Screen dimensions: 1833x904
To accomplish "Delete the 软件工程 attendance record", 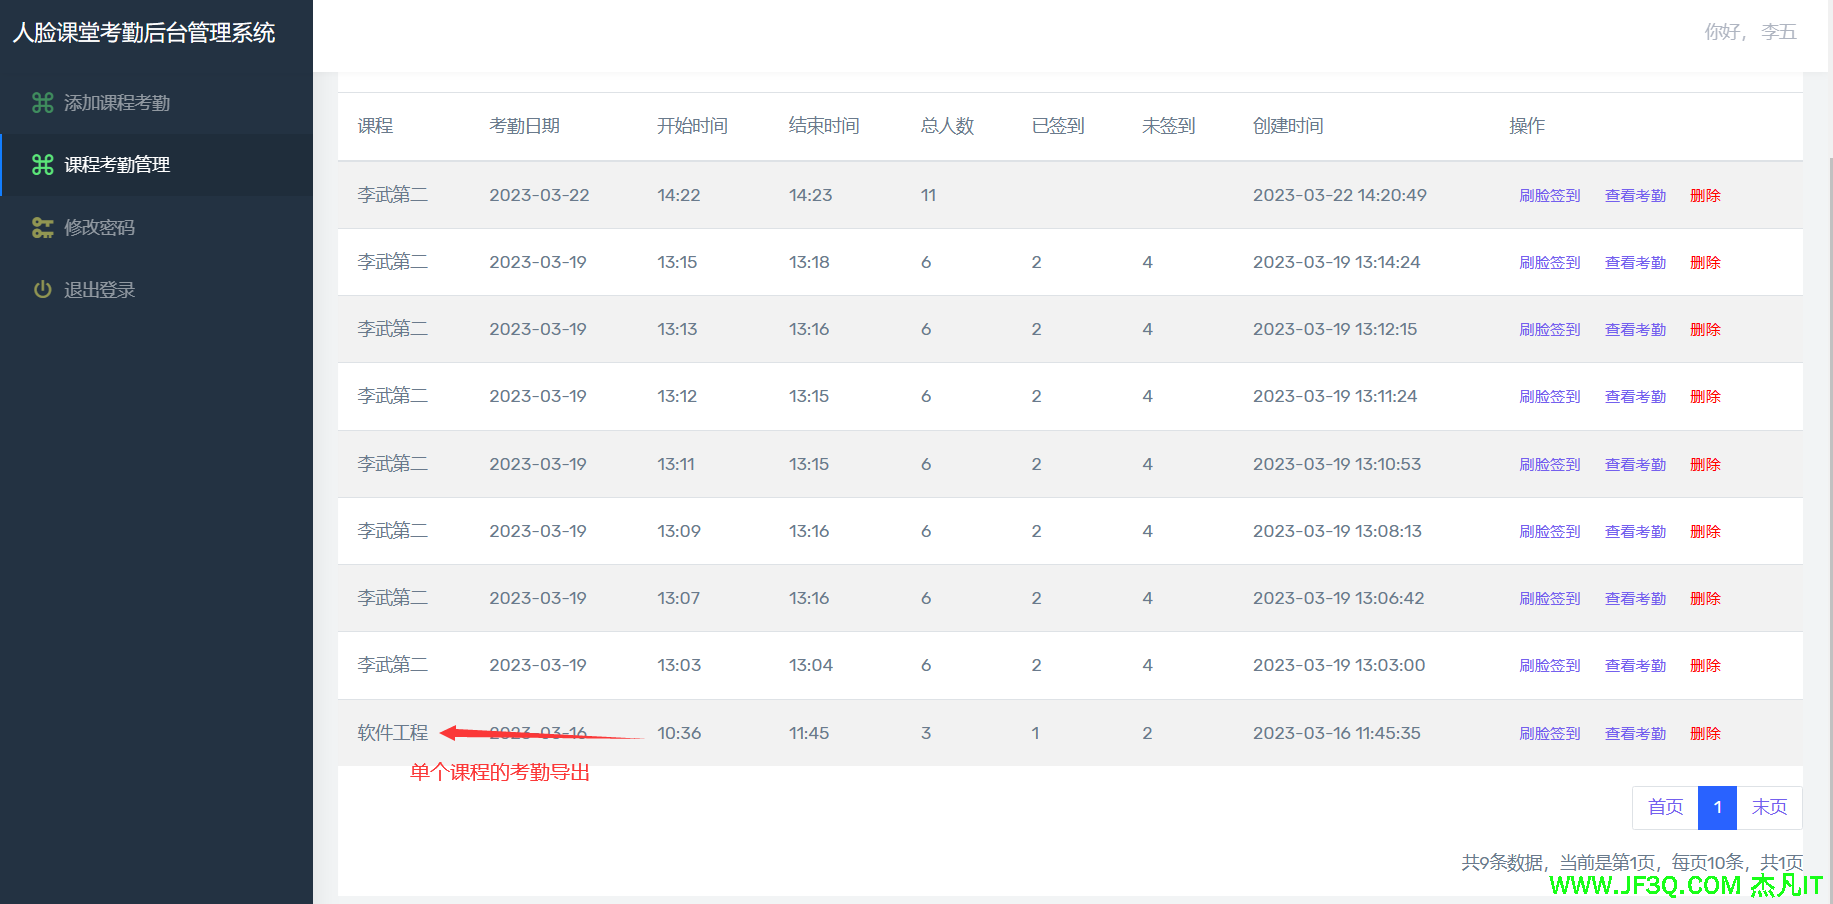I will point(1705,734).
